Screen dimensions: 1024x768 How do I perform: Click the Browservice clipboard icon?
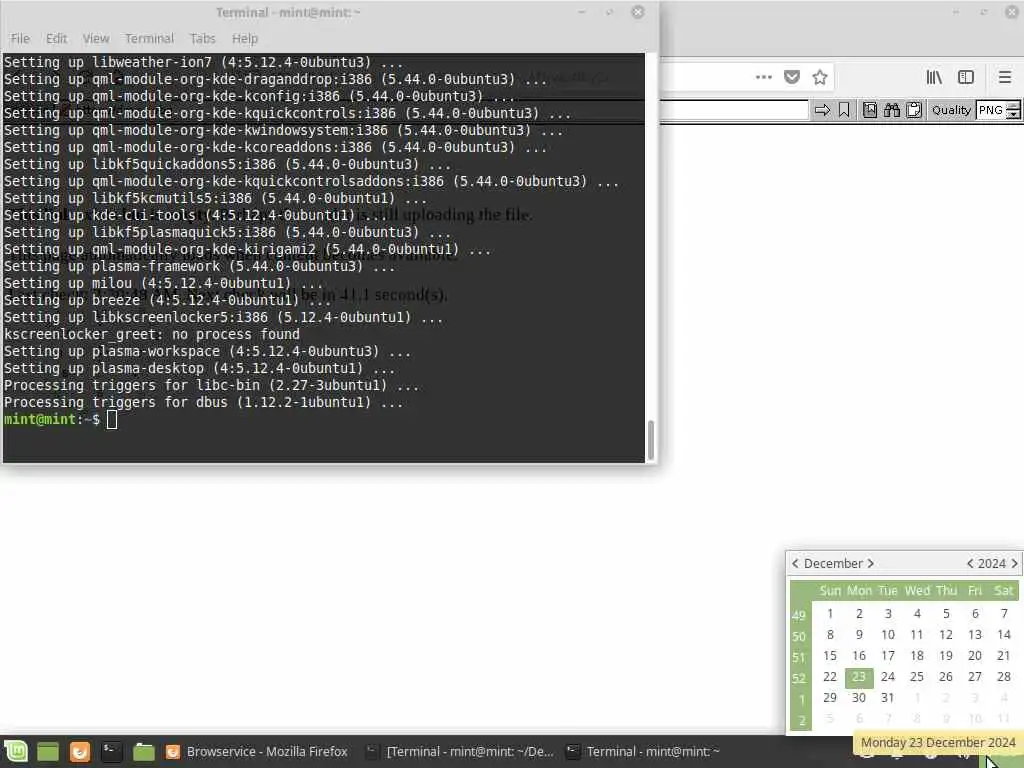click(914, 110)
